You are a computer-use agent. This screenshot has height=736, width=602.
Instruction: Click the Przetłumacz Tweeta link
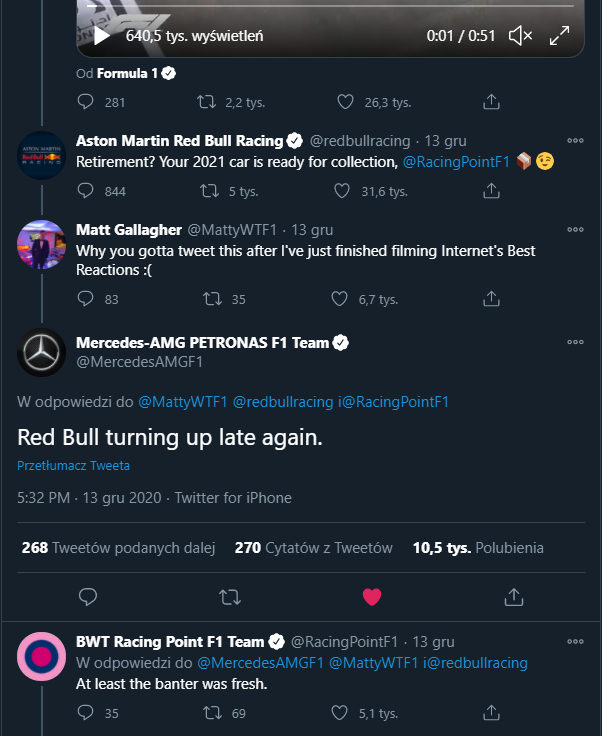click(x=73, y=466)
